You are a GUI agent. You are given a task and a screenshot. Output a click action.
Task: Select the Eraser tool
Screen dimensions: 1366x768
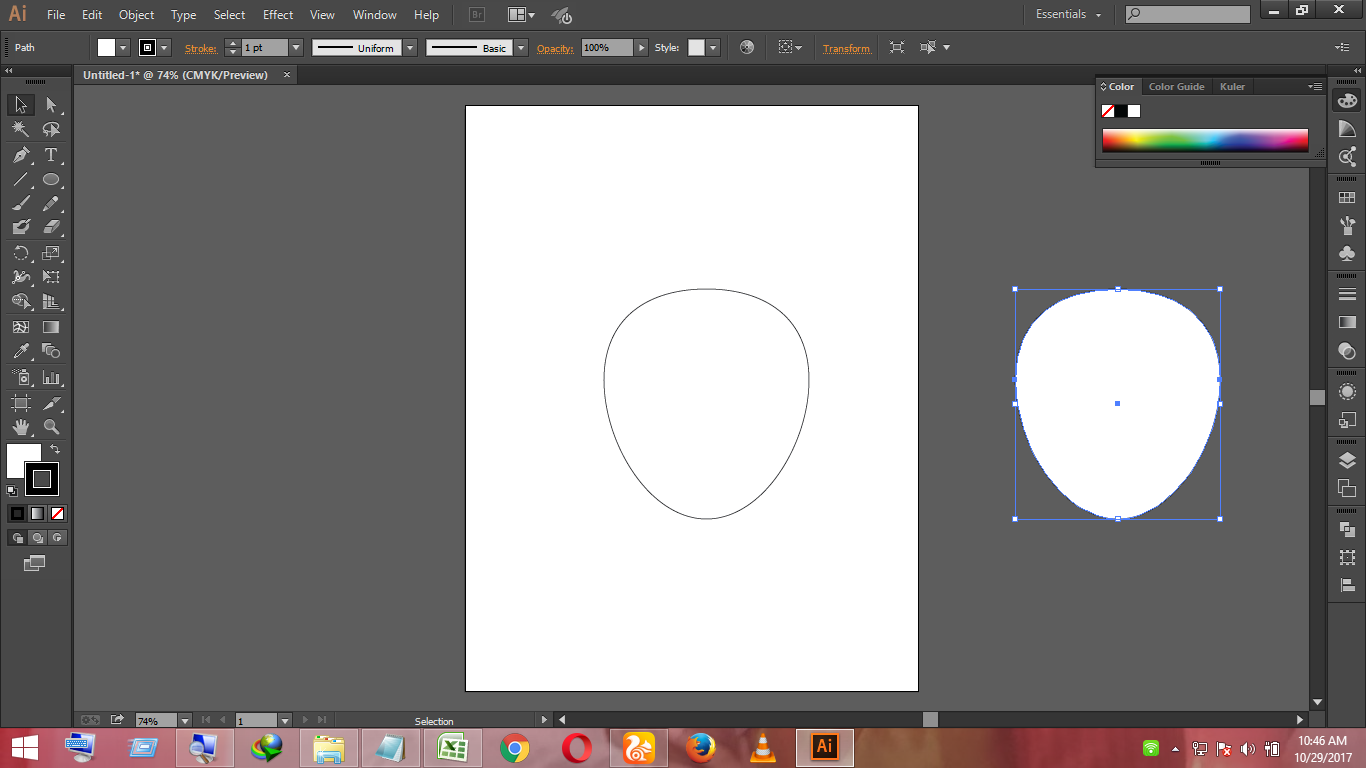click(x=51, y=228)
